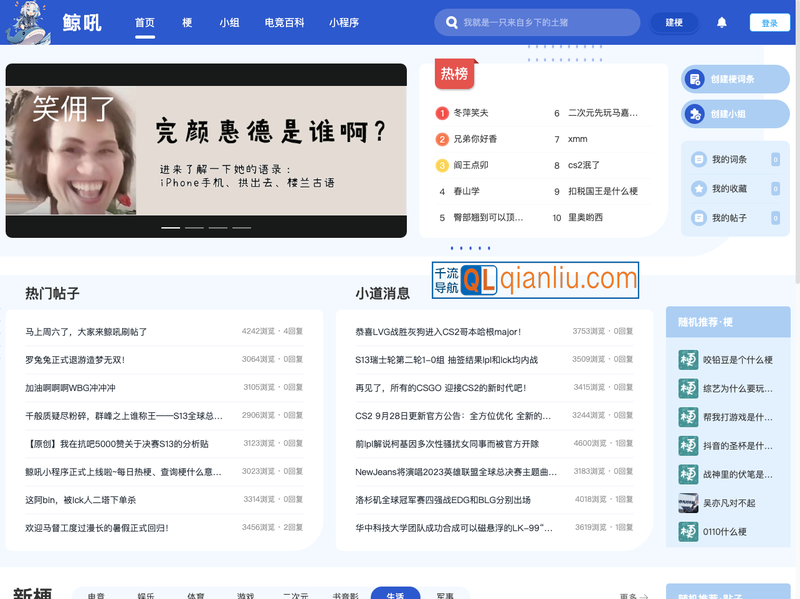This screenshot has width=800, height=599.
Task: Click the 完颜惠德 banner image
Action: point(206,140)
